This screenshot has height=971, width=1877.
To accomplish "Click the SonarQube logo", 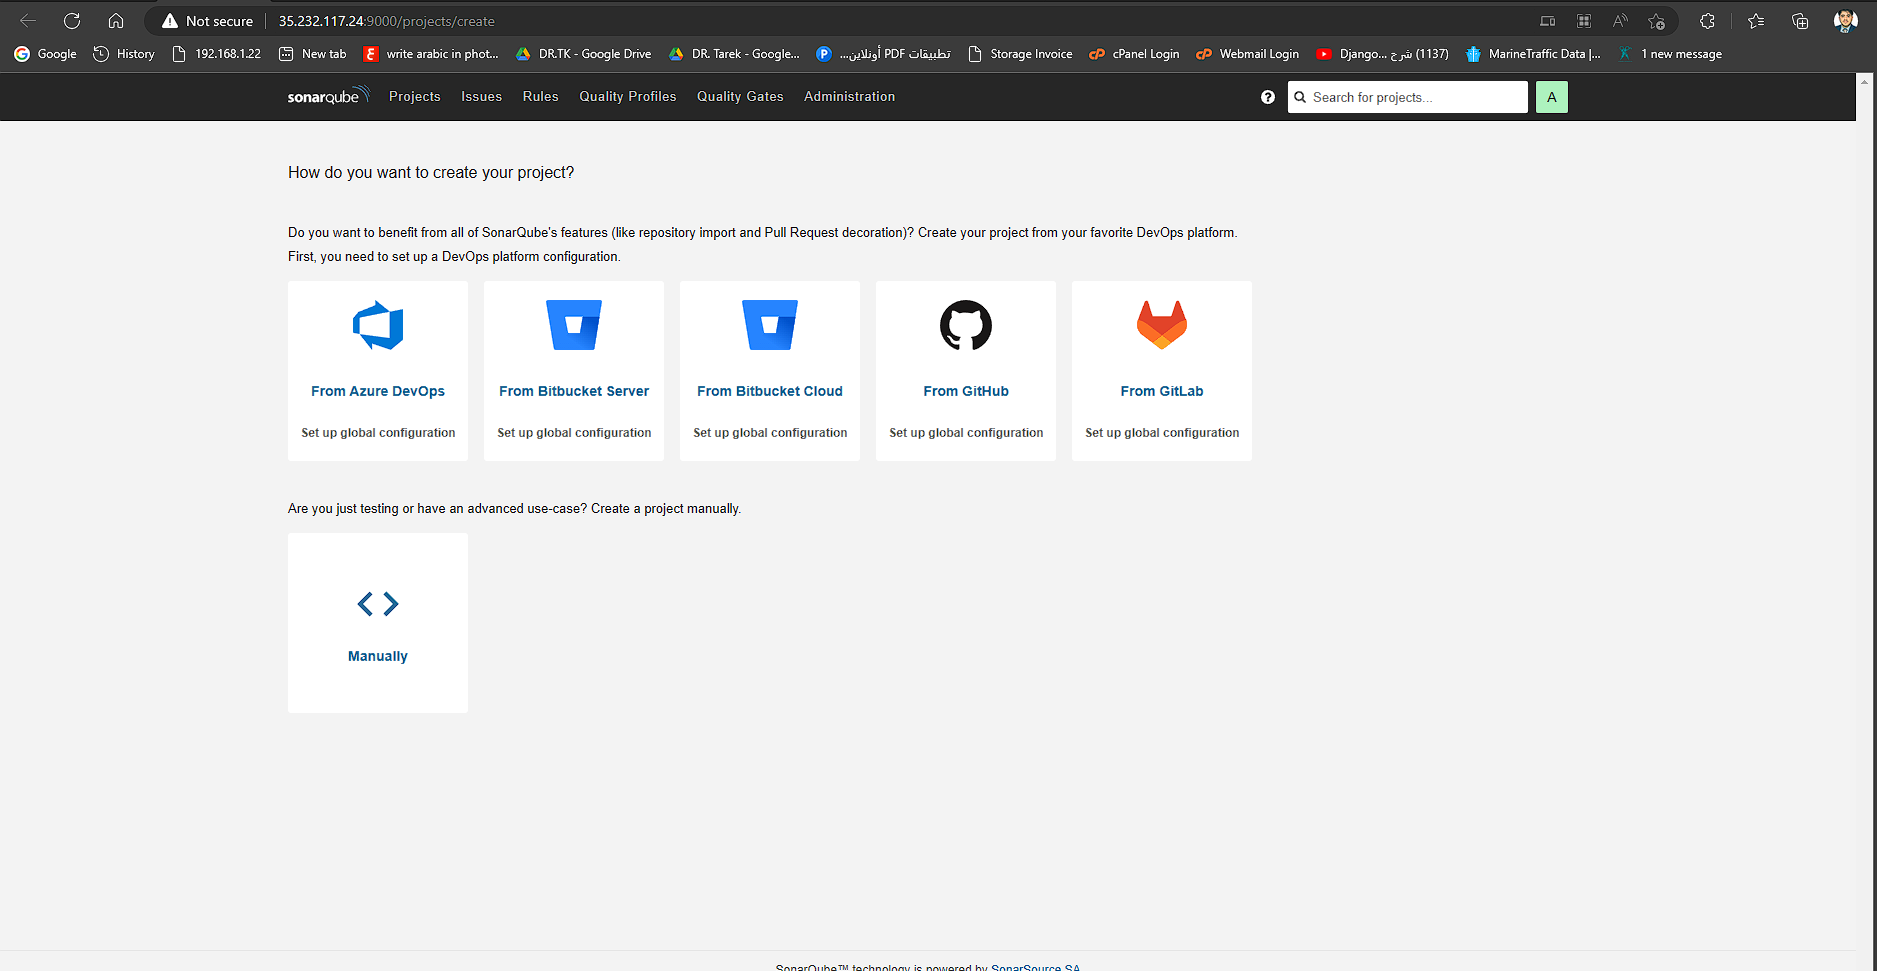I will click(327, 96).
